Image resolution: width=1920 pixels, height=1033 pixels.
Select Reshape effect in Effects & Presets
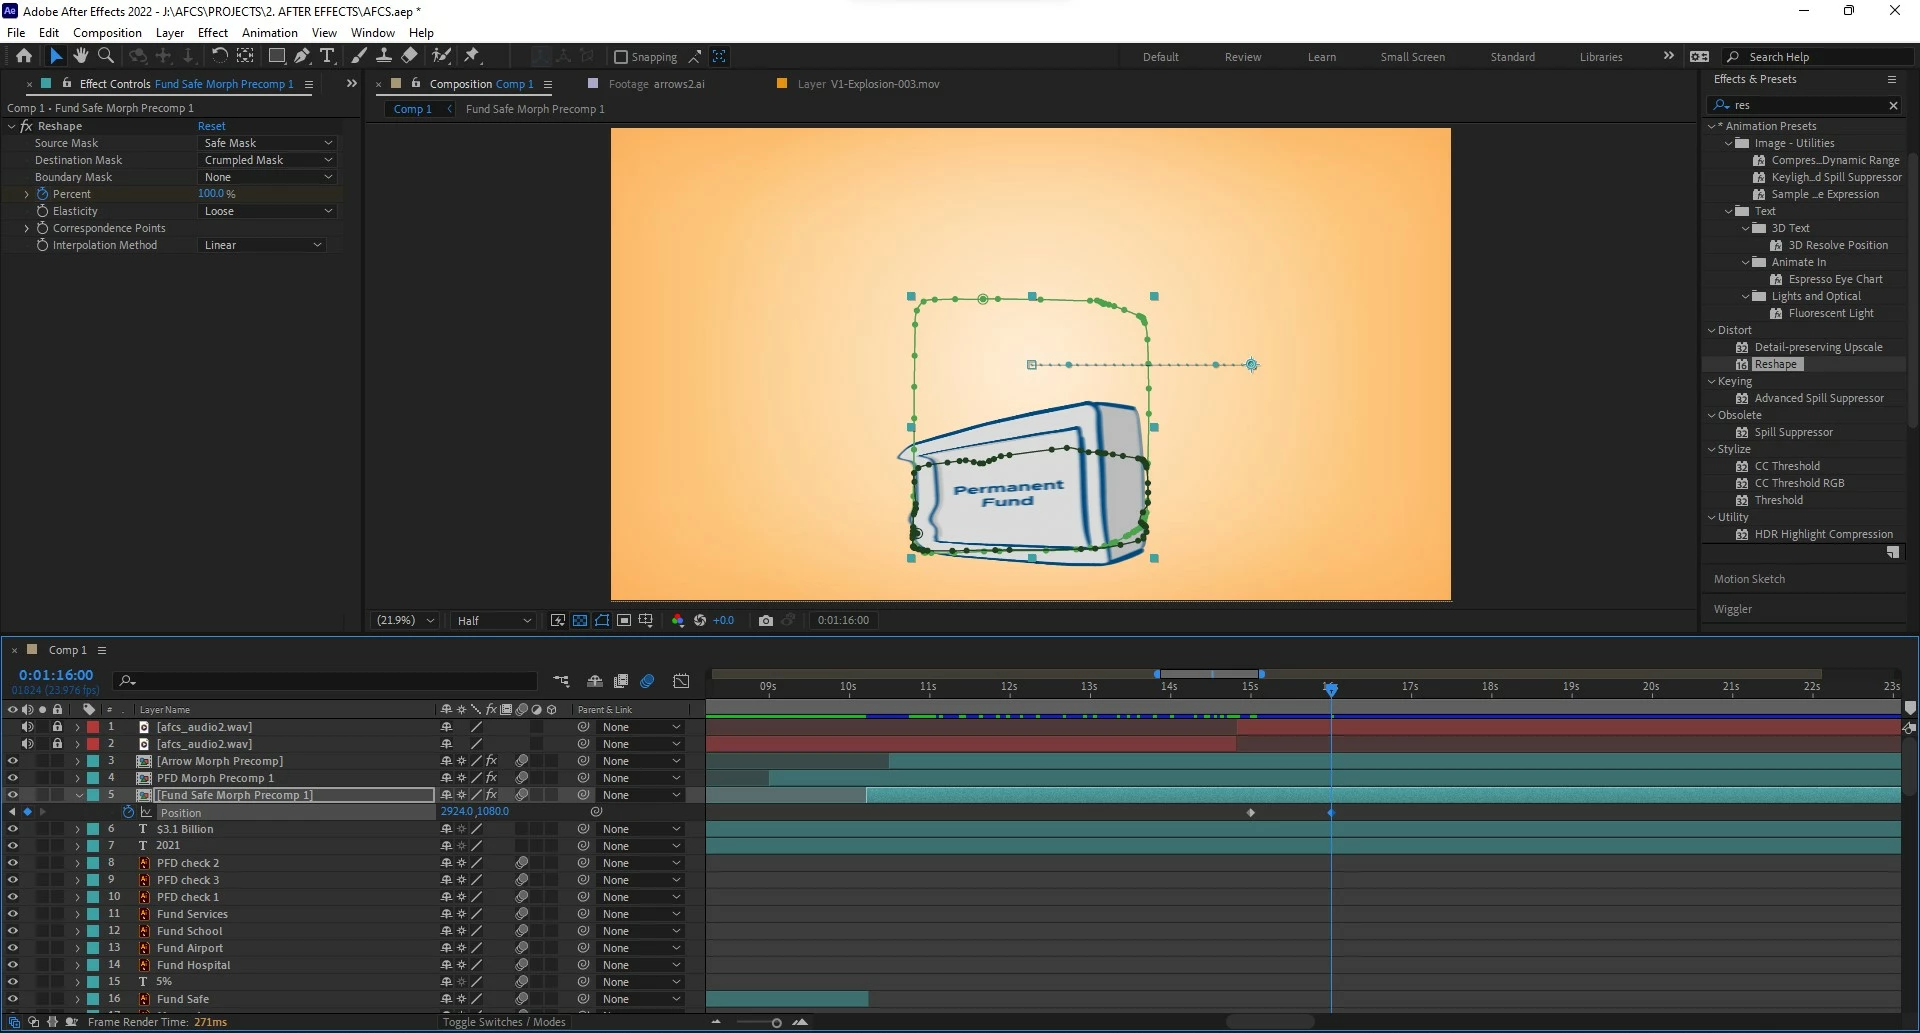[x=1775, y=364]
